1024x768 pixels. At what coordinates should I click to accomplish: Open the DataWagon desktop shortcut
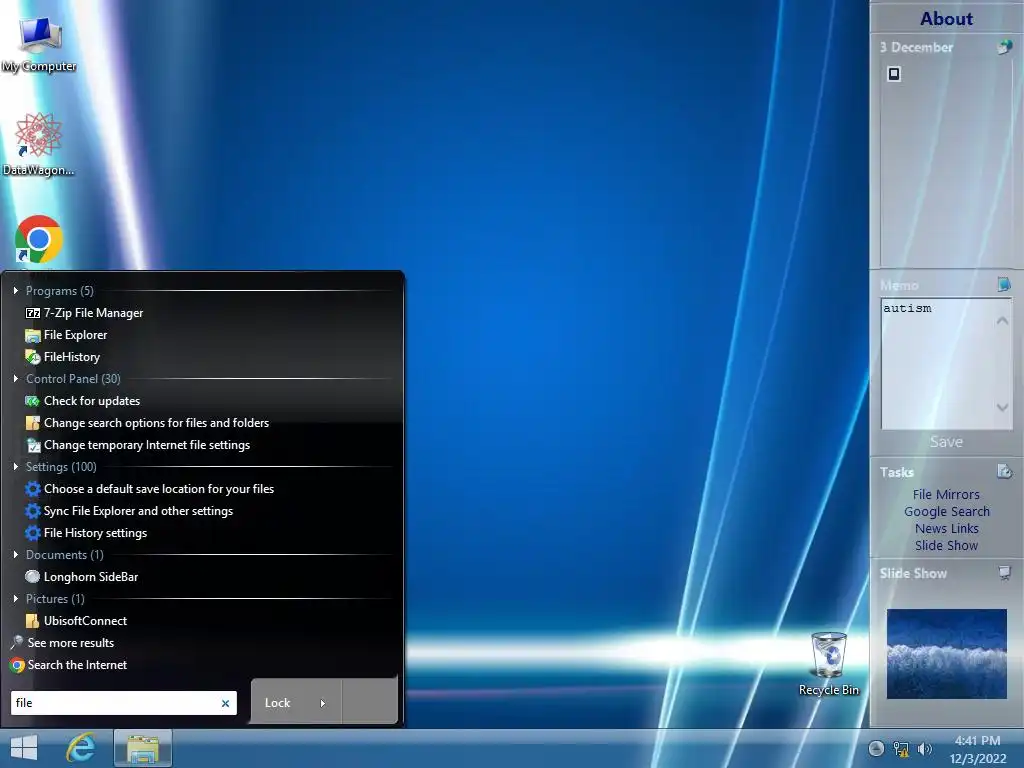pyautogui.click(x=39, y=144)
